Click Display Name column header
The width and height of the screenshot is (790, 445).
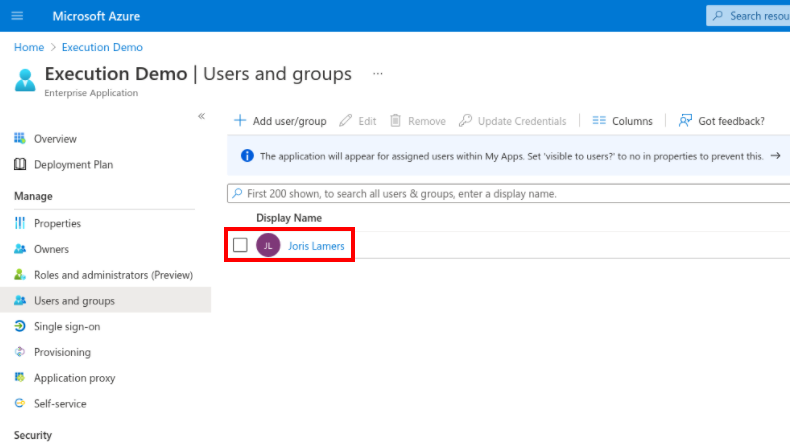click(289, 218)
